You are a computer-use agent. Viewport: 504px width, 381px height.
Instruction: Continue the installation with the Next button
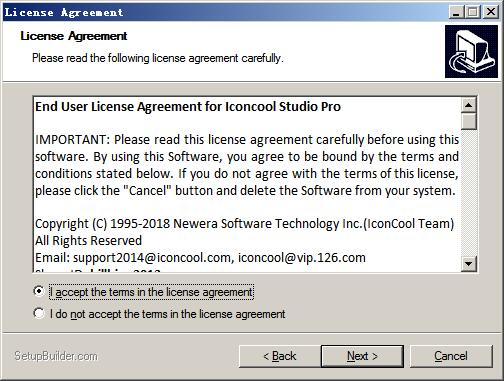pyautogui.click(x=362, y=356)
